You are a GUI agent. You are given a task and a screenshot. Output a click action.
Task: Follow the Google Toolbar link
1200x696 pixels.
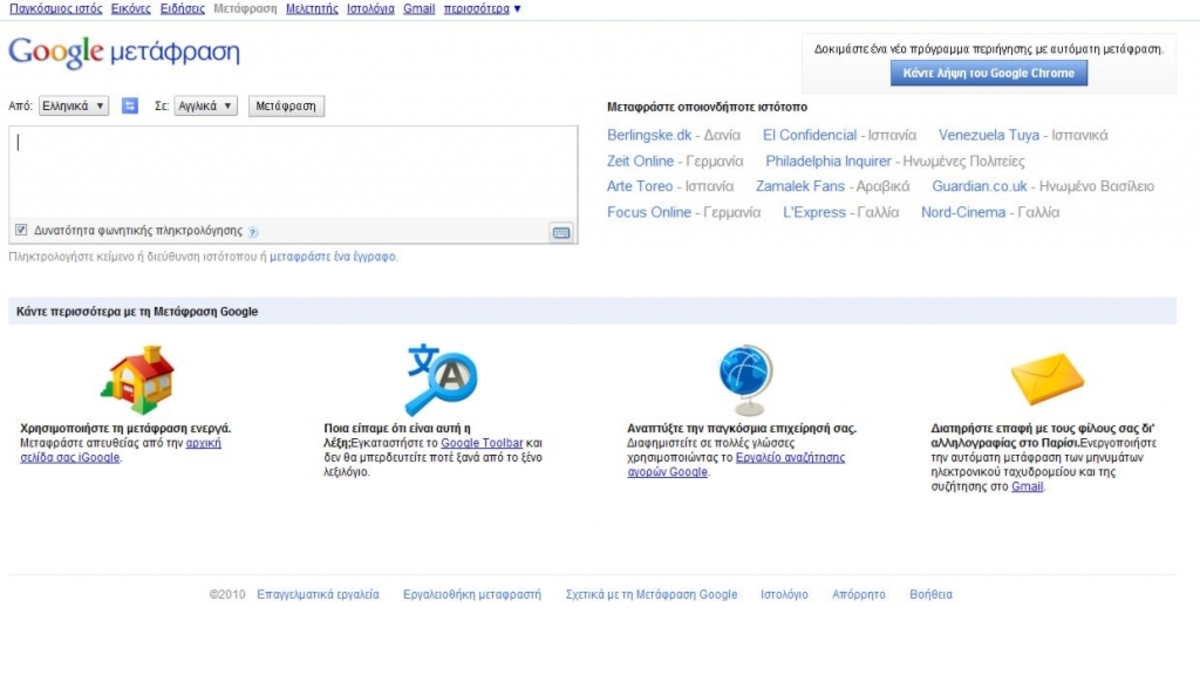(482, 442)
